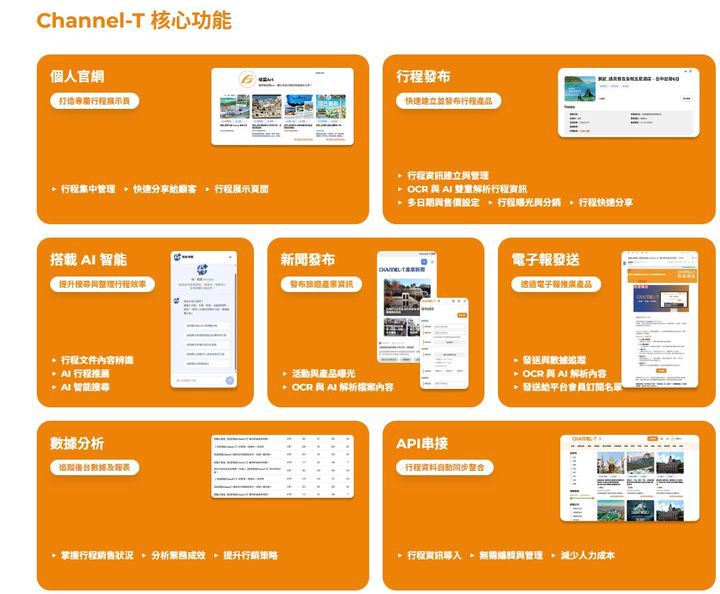Click the 電子報發送 card heading

tap(546, 260)
